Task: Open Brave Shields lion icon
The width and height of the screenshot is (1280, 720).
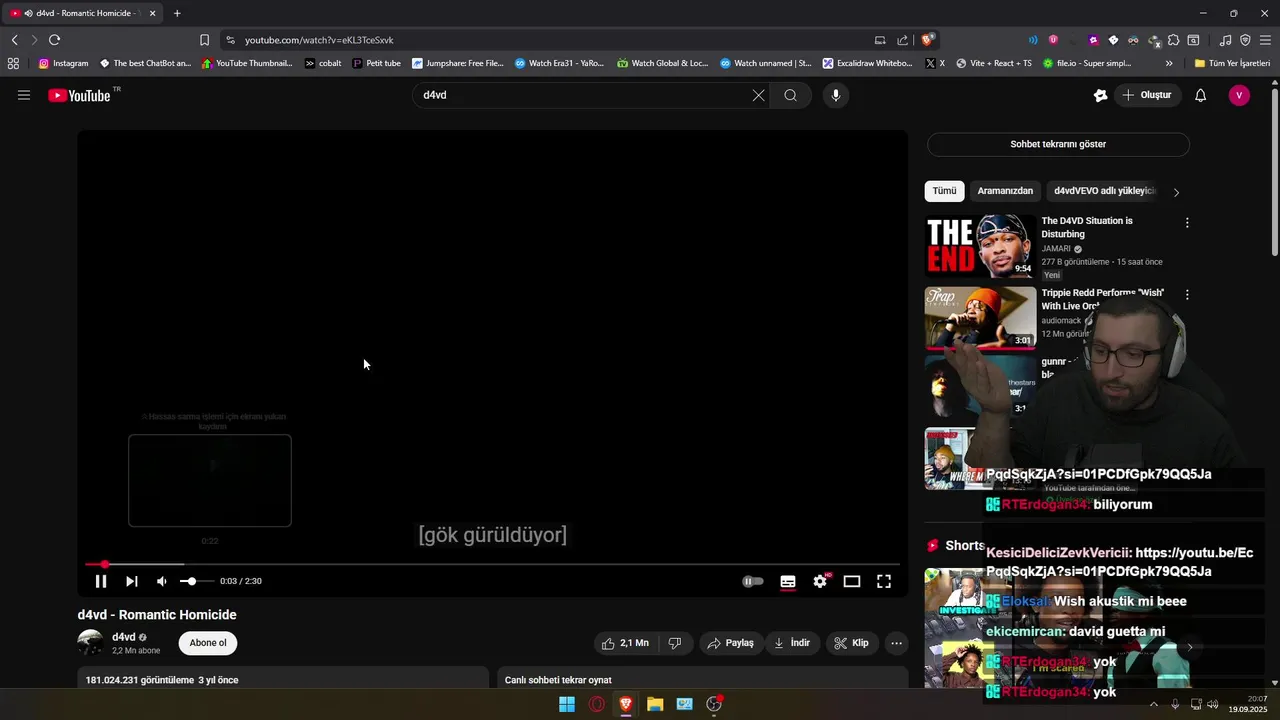Action: point(928,40)
